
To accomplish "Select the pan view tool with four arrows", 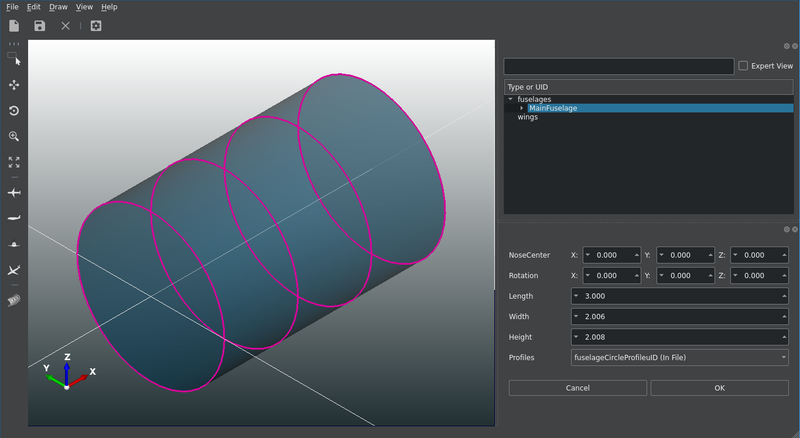I will [x=14, y=86].
